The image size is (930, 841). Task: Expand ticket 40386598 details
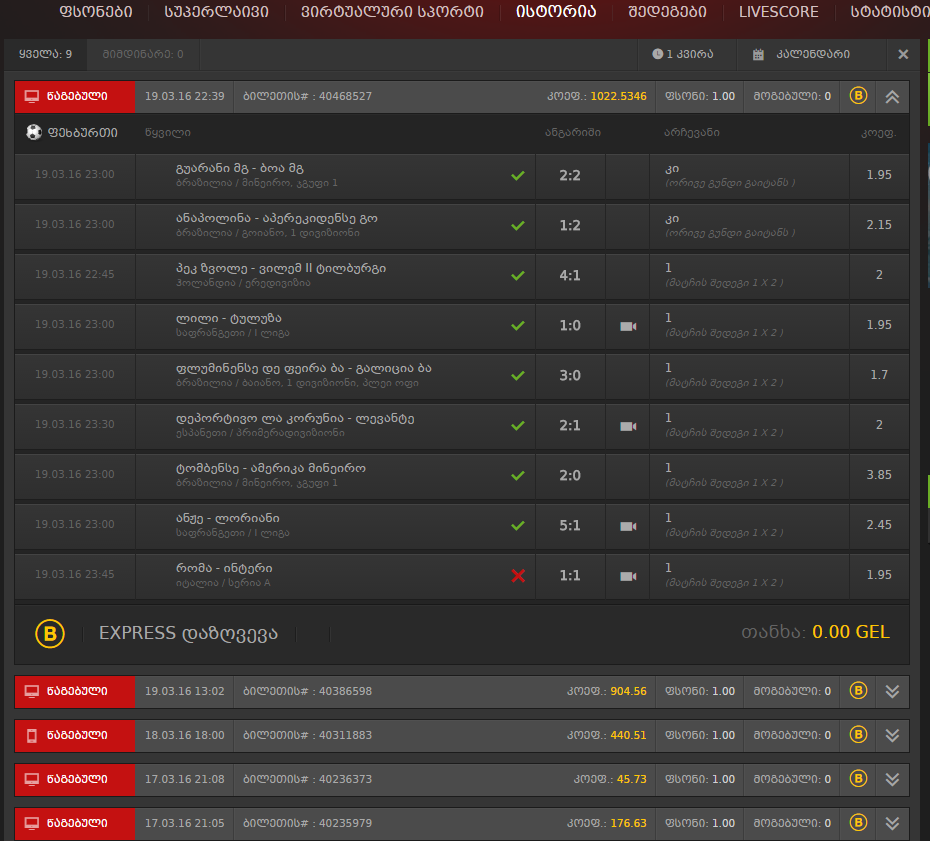click(x=892, y=692)
